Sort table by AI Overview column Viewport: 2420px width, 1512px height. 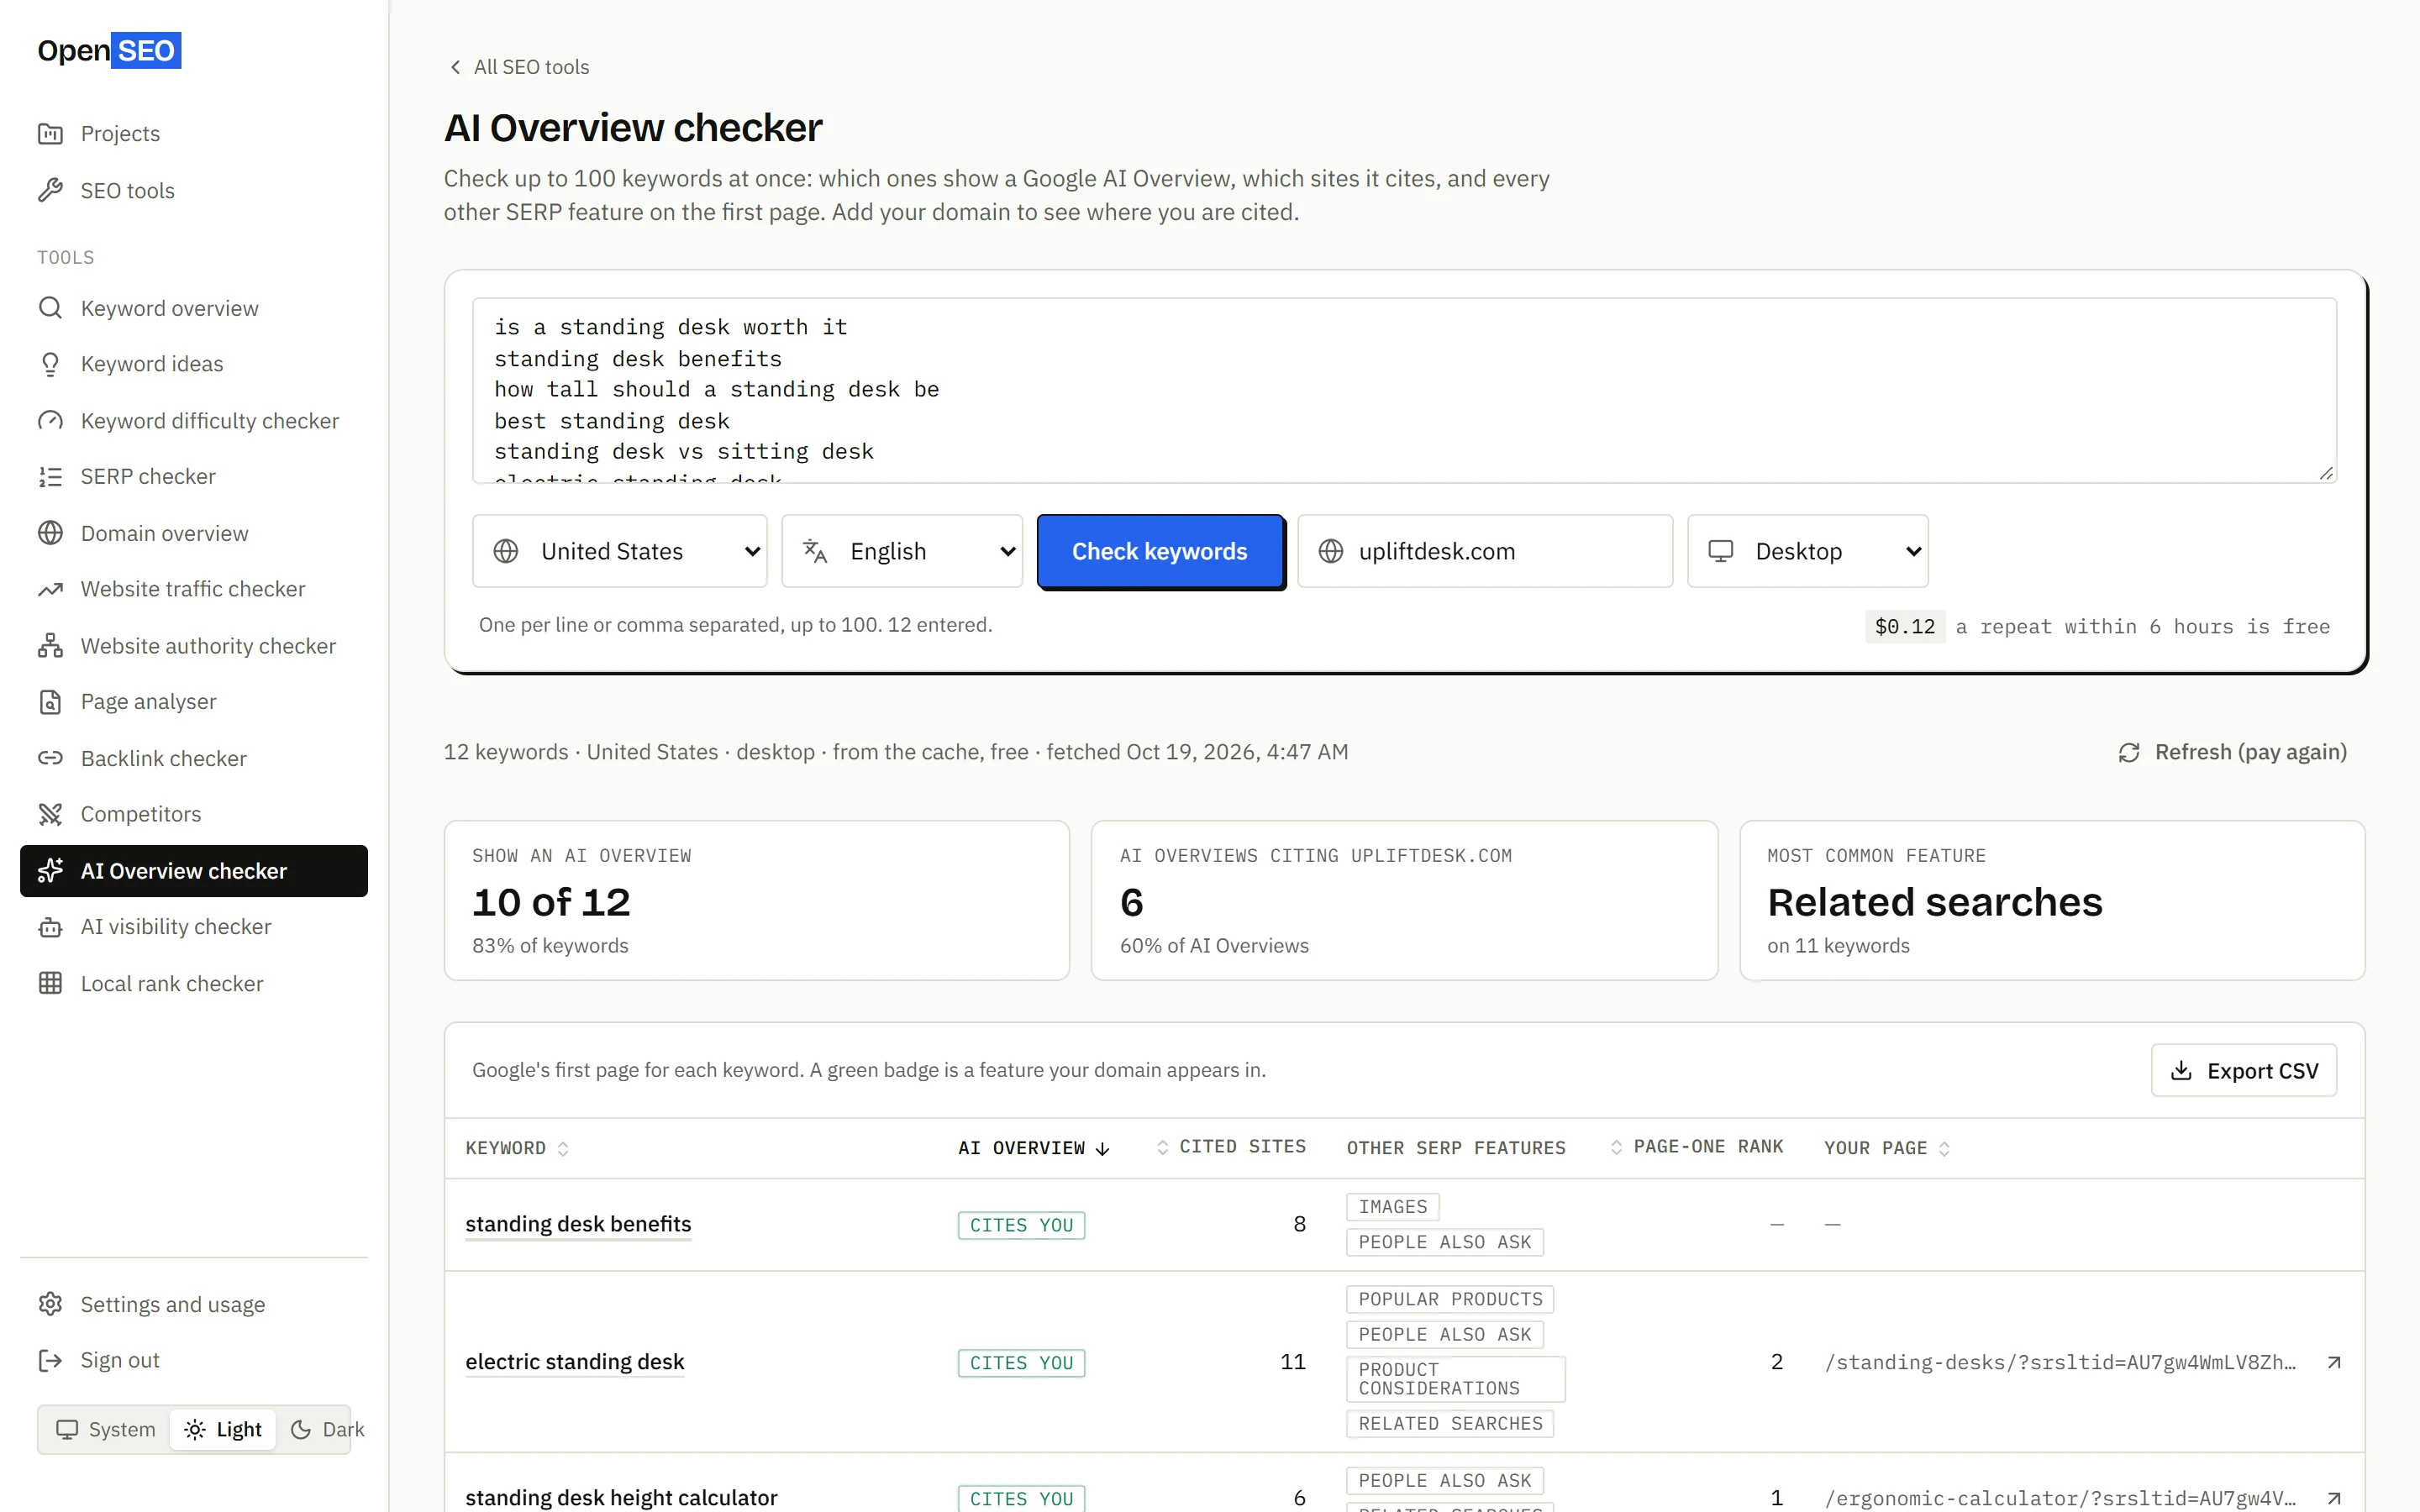(x=1034, y=1148)
